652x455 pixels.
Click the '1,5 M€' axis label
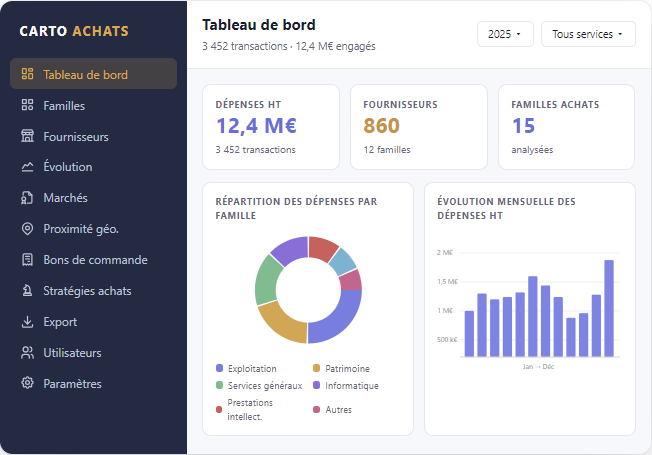[x=447, y=282]
